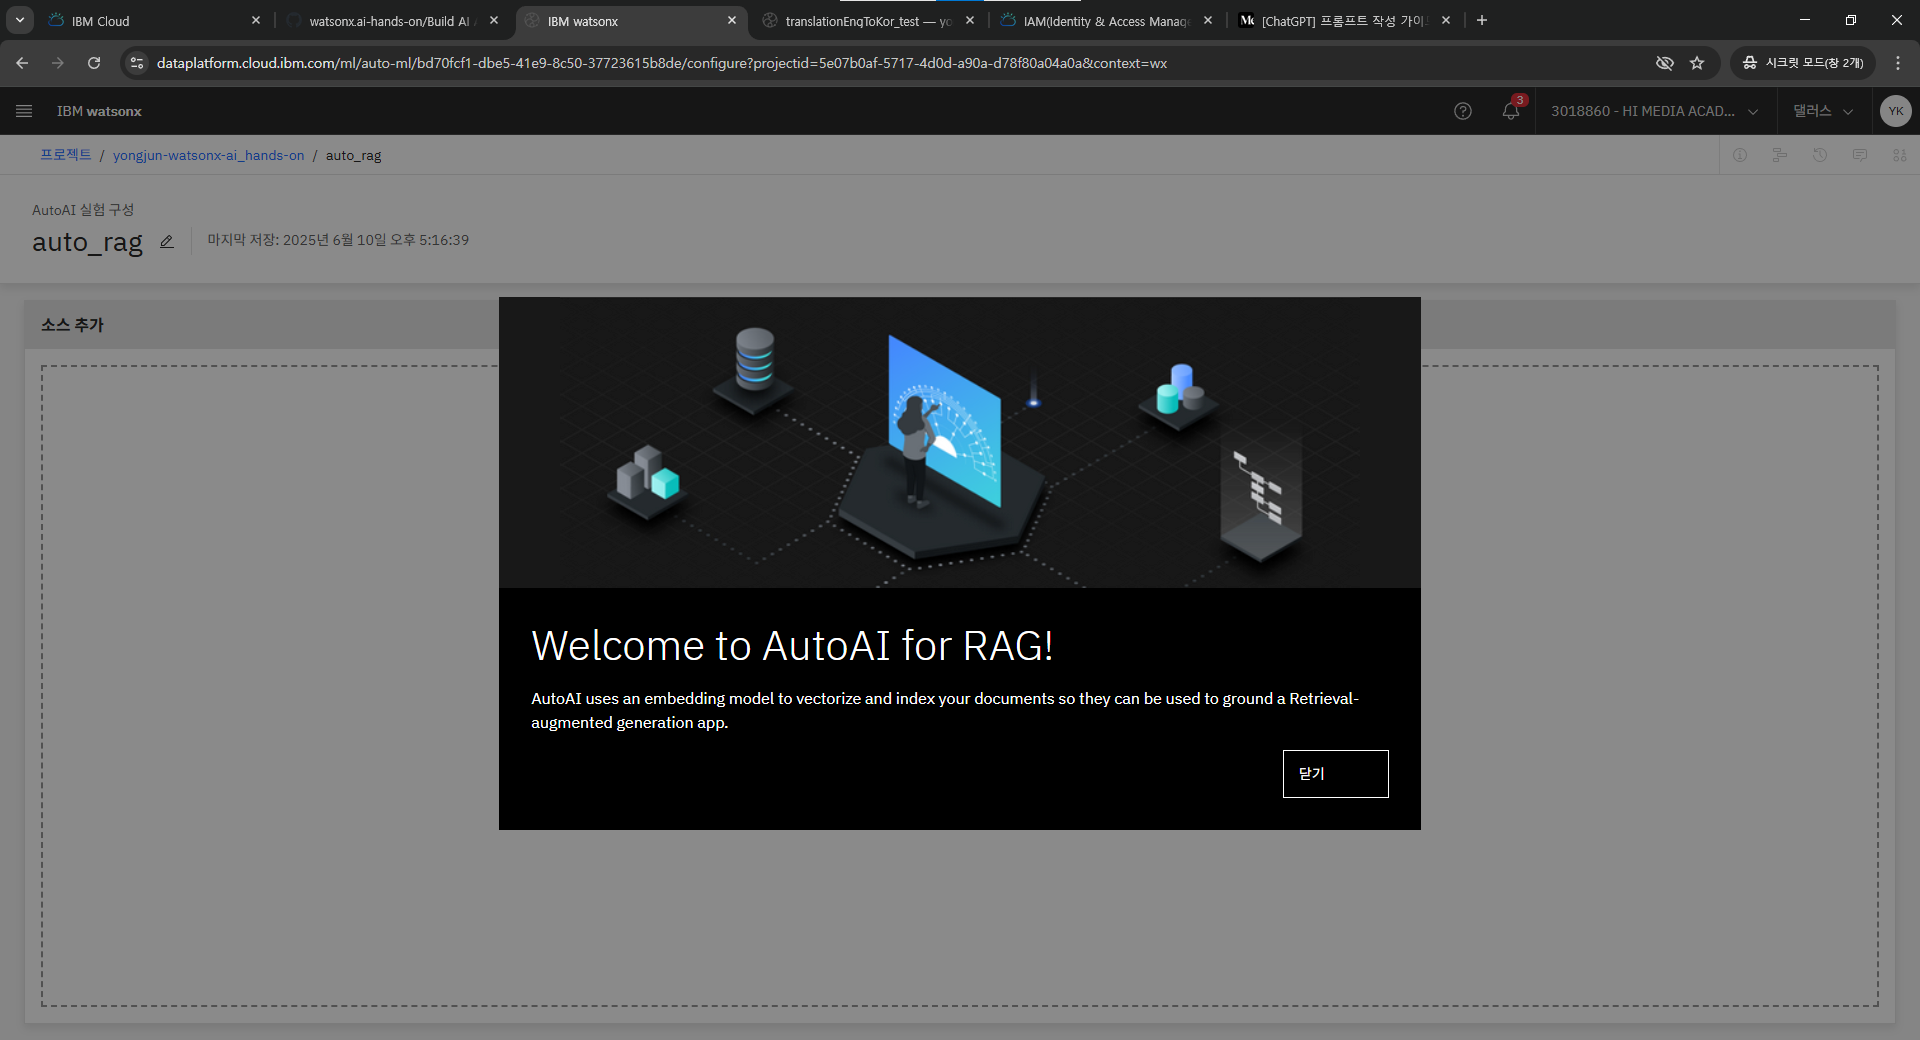Close the ChatGPT prompt guide tab
1920x1040 pixels.
coord(1446,20)
